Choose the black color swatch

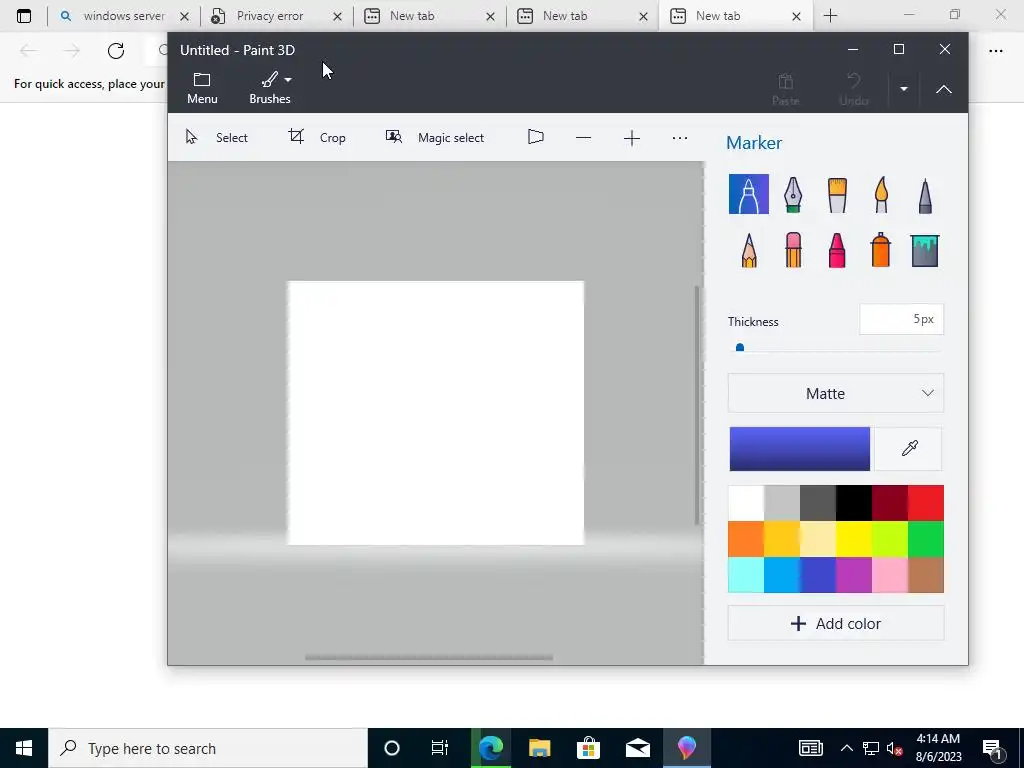click(x=854, y=503)
